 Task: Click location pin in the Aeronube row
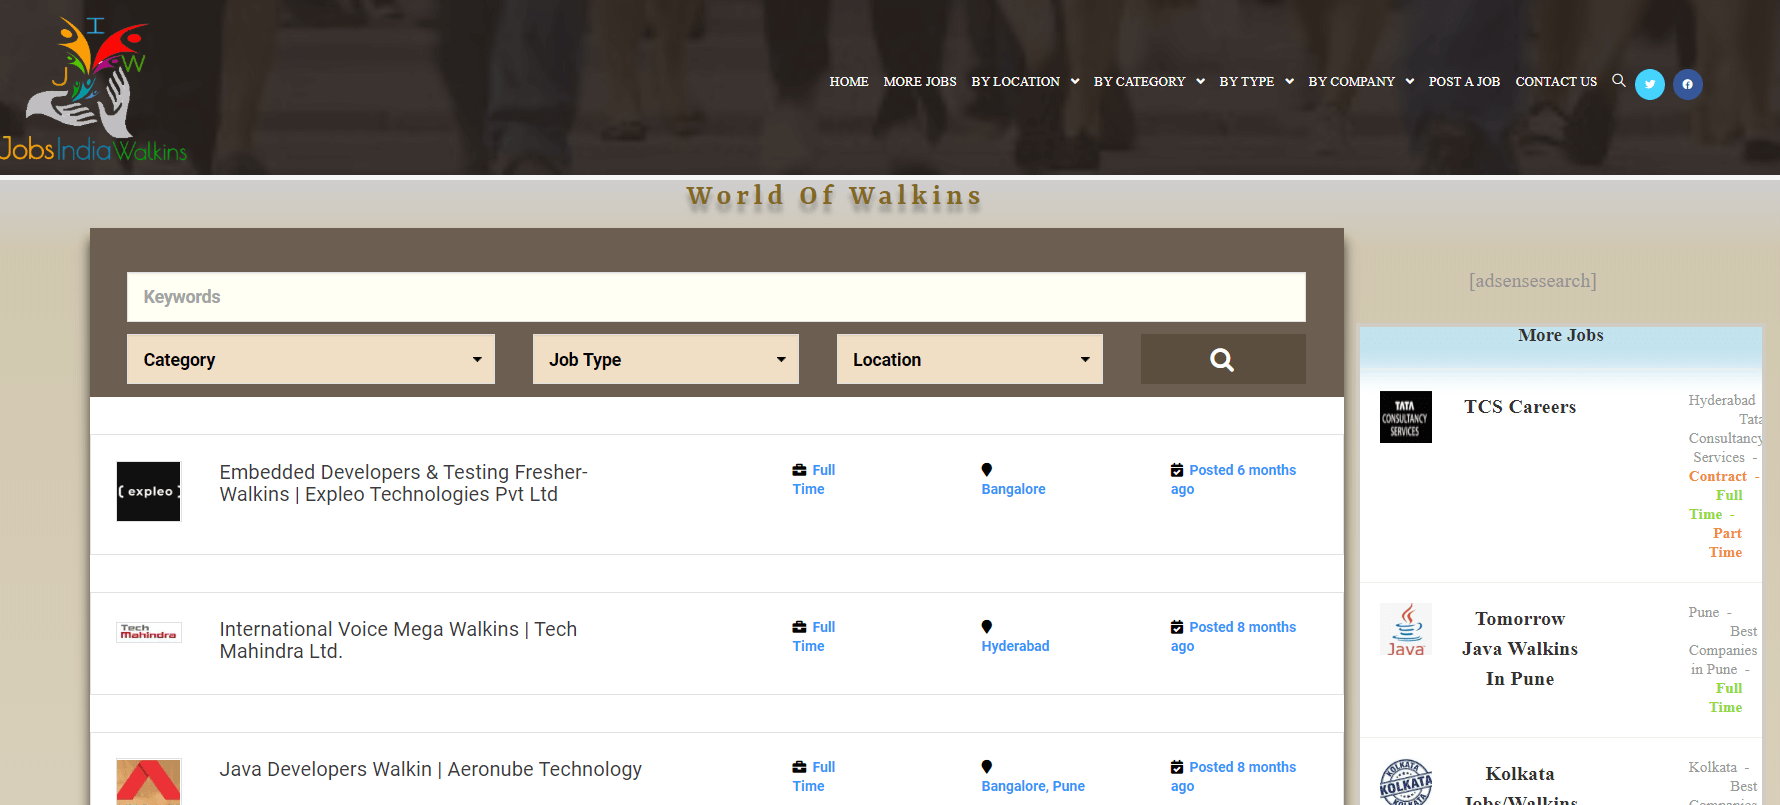click(987, 767)
